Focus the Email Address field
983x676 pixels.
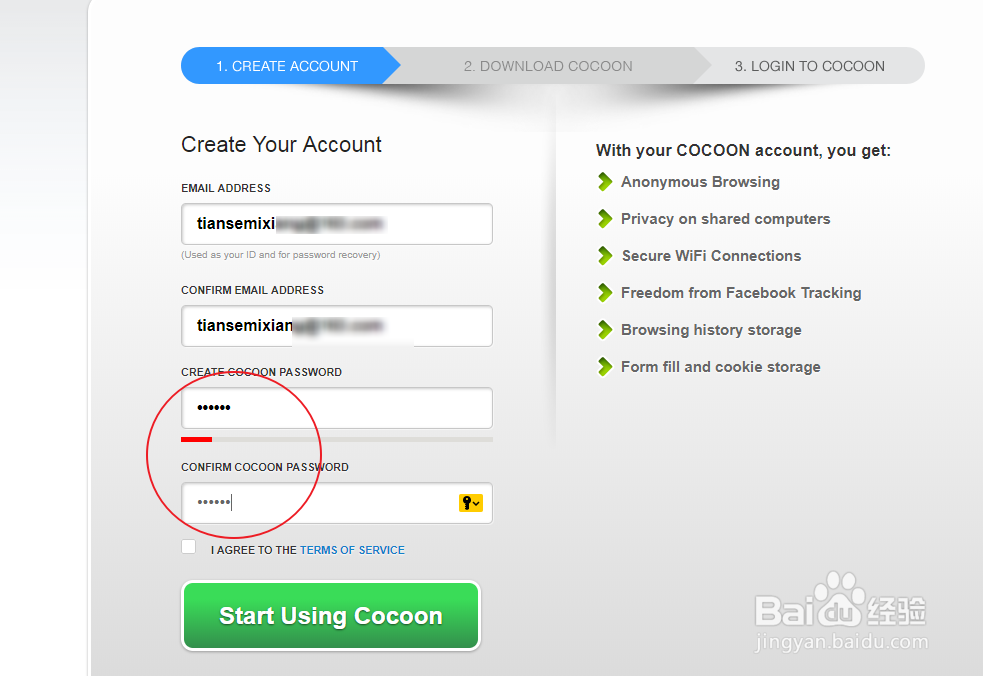[x=337, y=224]
